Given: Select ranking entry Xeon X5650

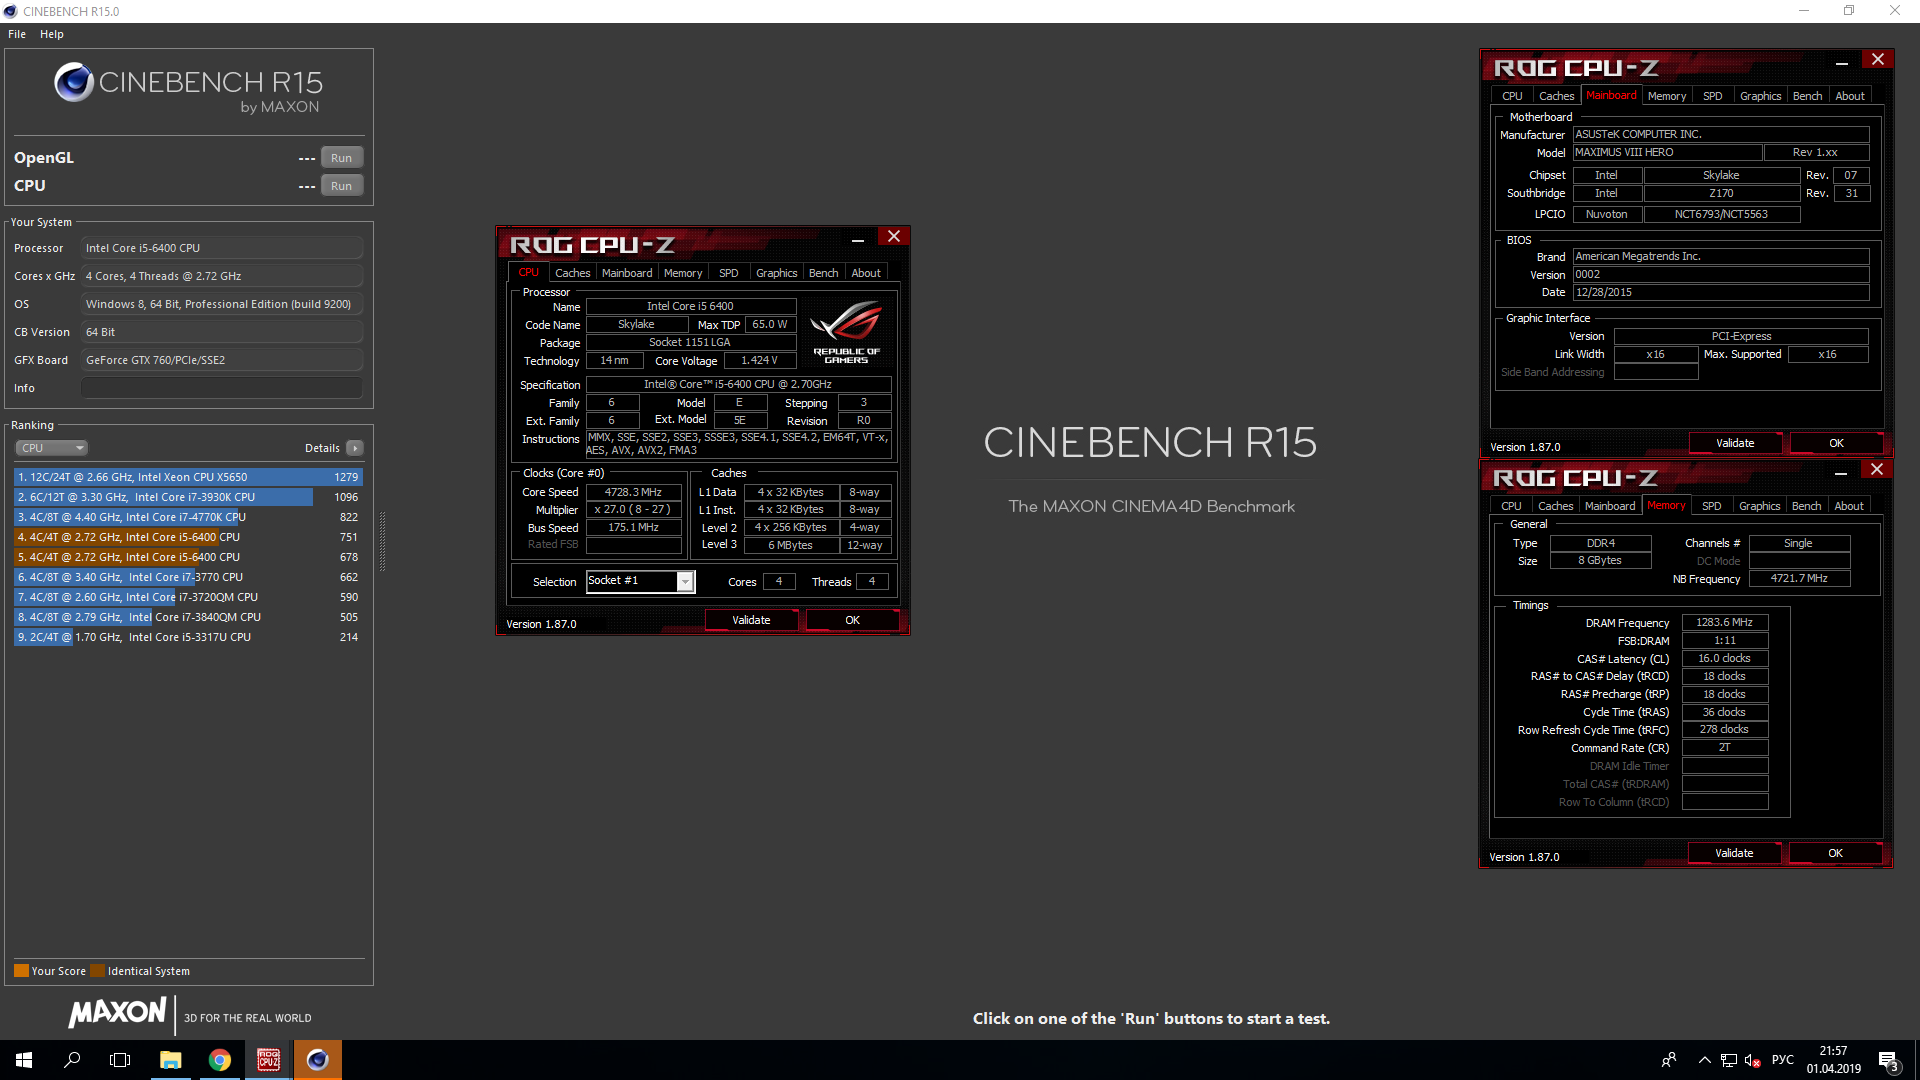Looking at the screenshot, I should 188,477.
